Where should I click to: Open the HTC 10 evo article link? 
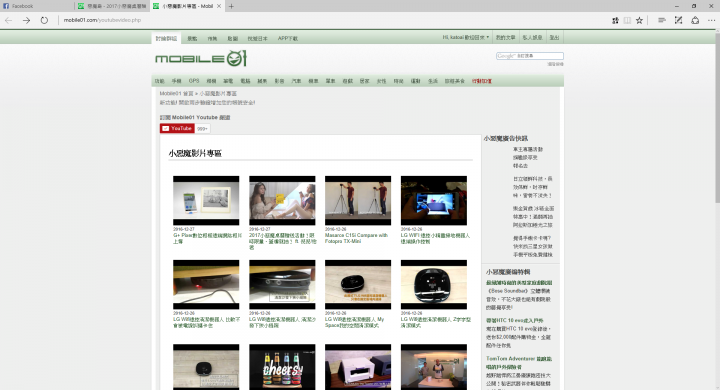click(x=514, y=321)
